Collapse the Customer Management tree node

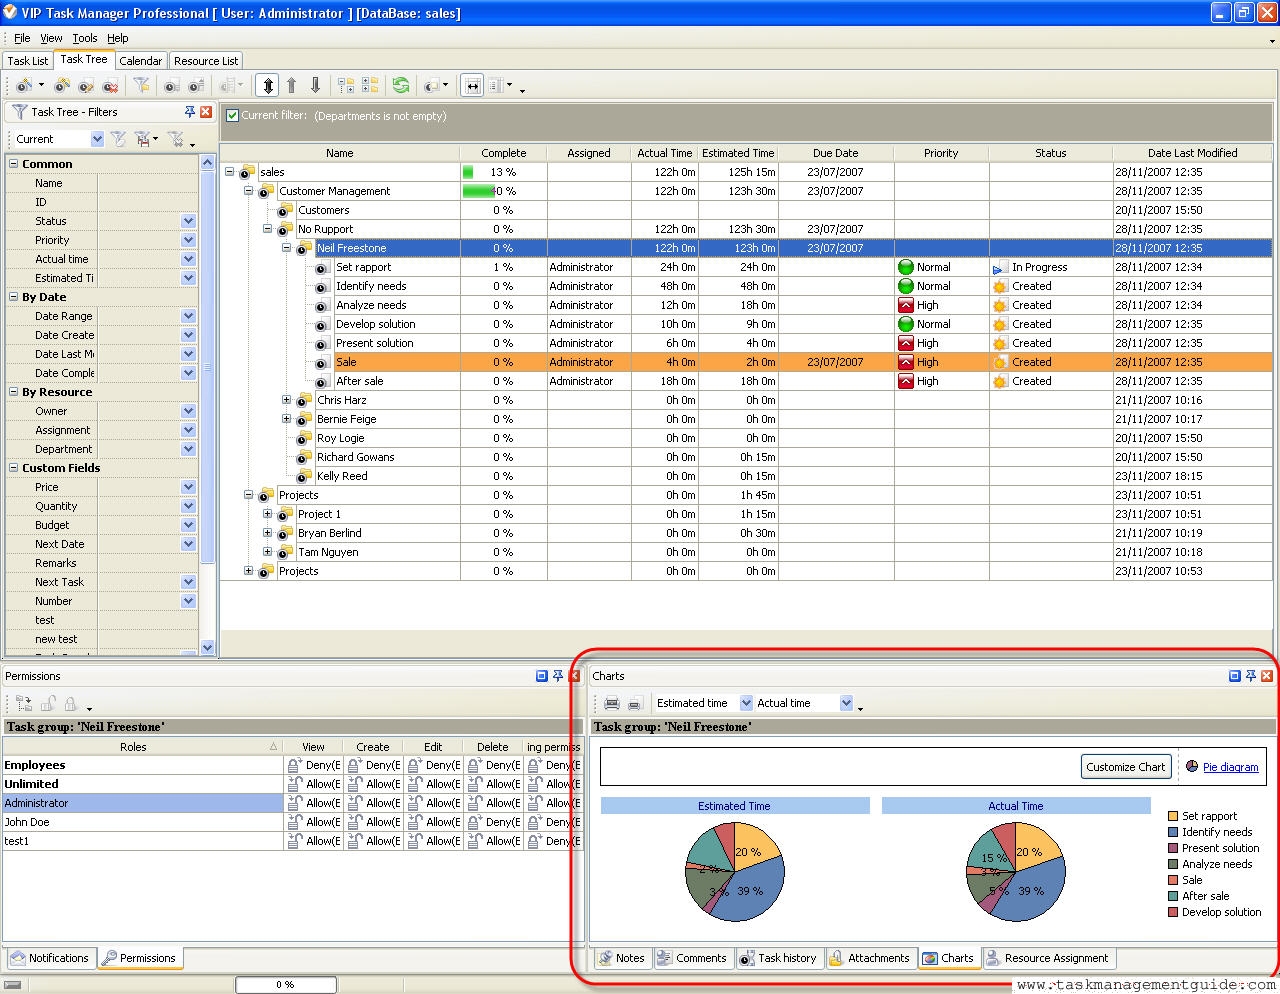point(249,191)
